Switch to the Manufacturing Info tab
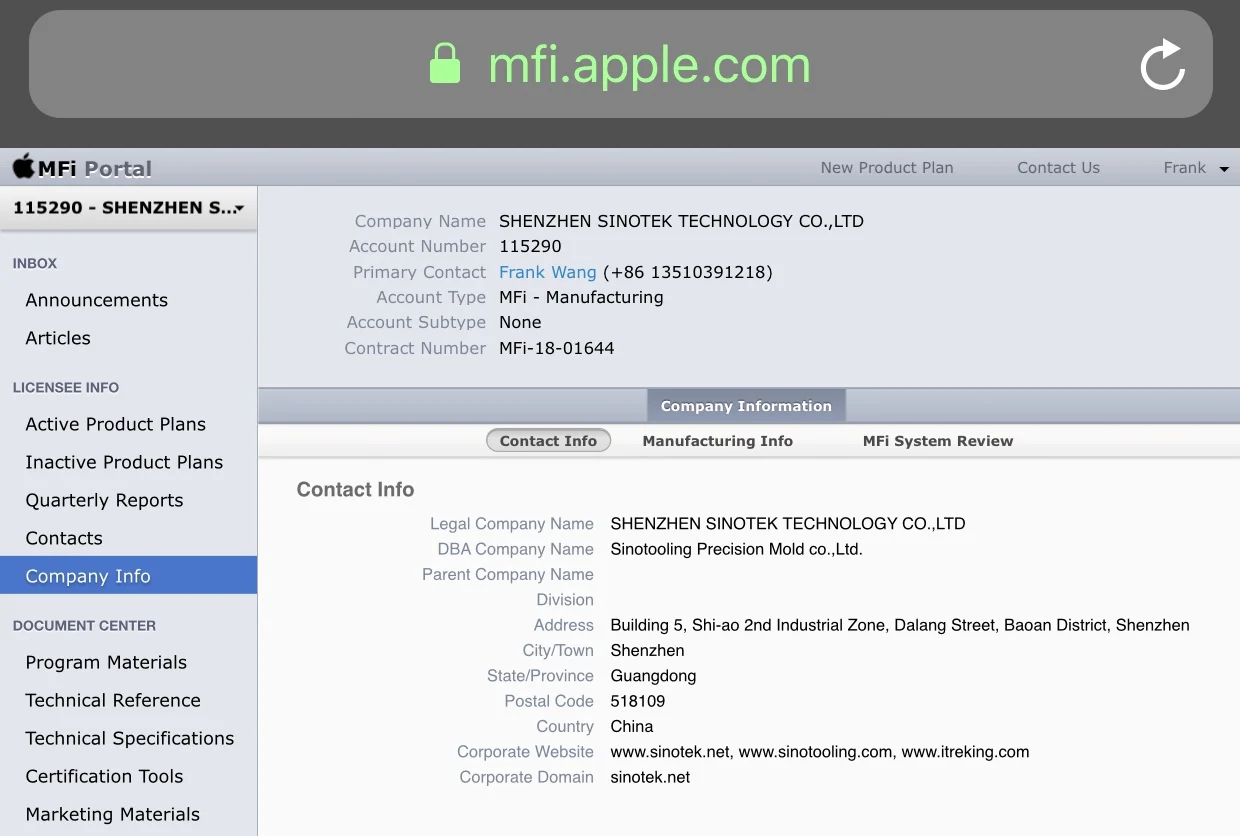The width and height of the screenshot is (1240, 836). tap(717, 441)
